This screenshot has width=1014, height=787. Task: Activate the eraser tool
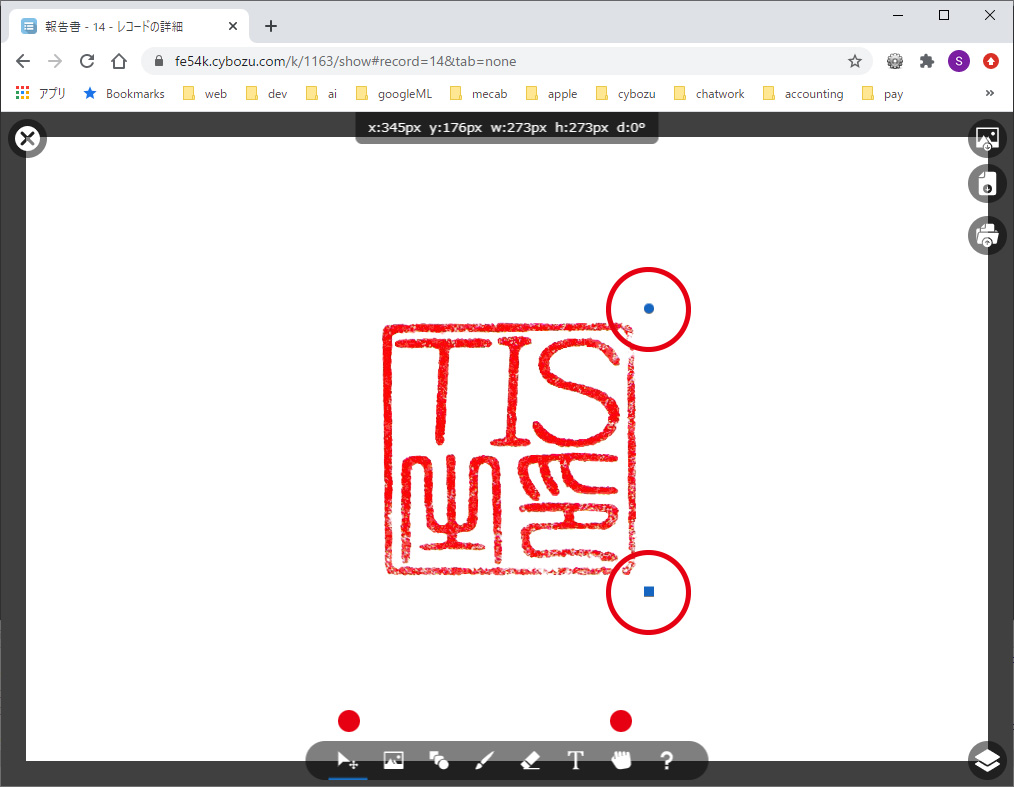click(x=531, y=761)
